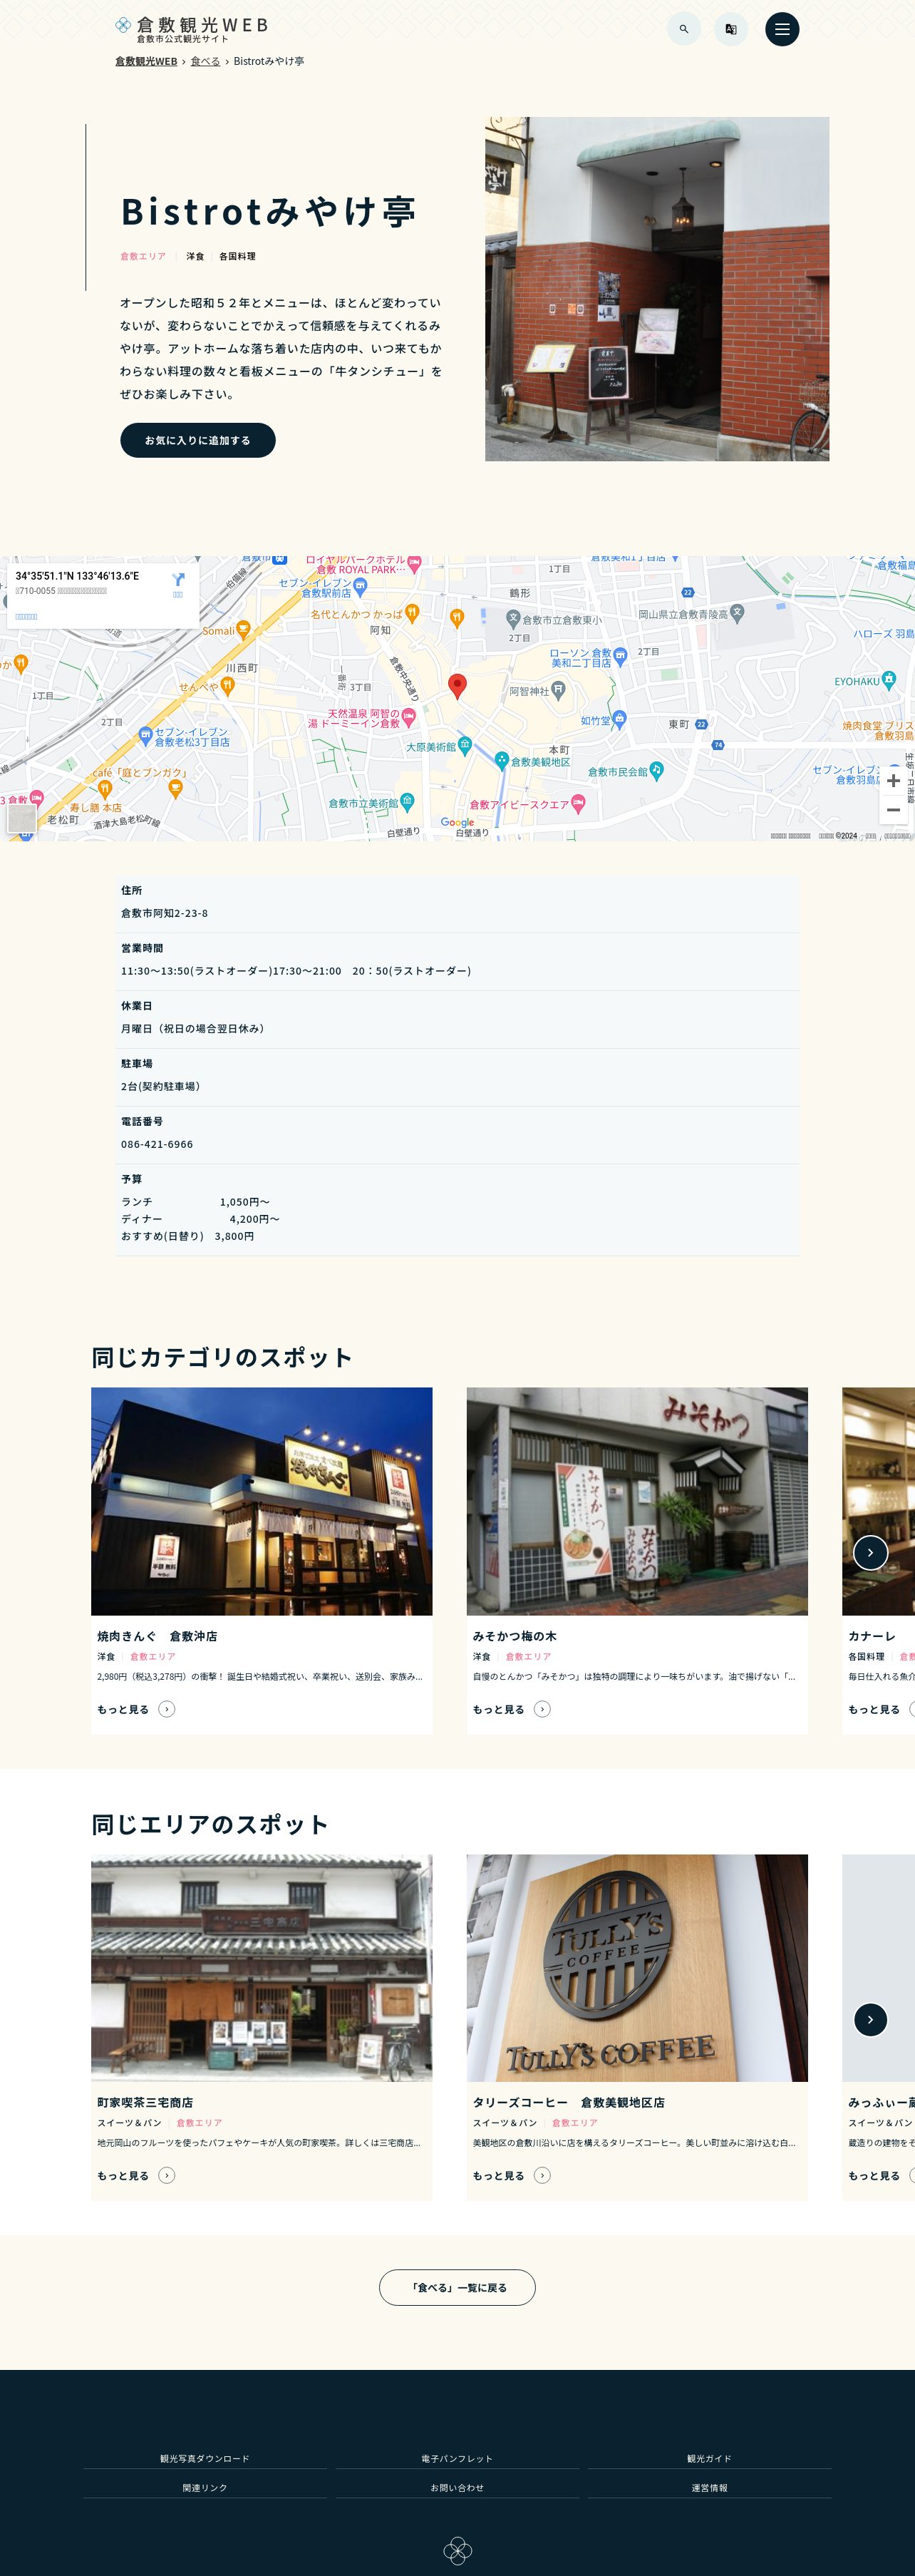Click next arrow in 同じカテゴリのスポット carousel
This screenshot has width=915, height=2576.
tap(870, 1552)
